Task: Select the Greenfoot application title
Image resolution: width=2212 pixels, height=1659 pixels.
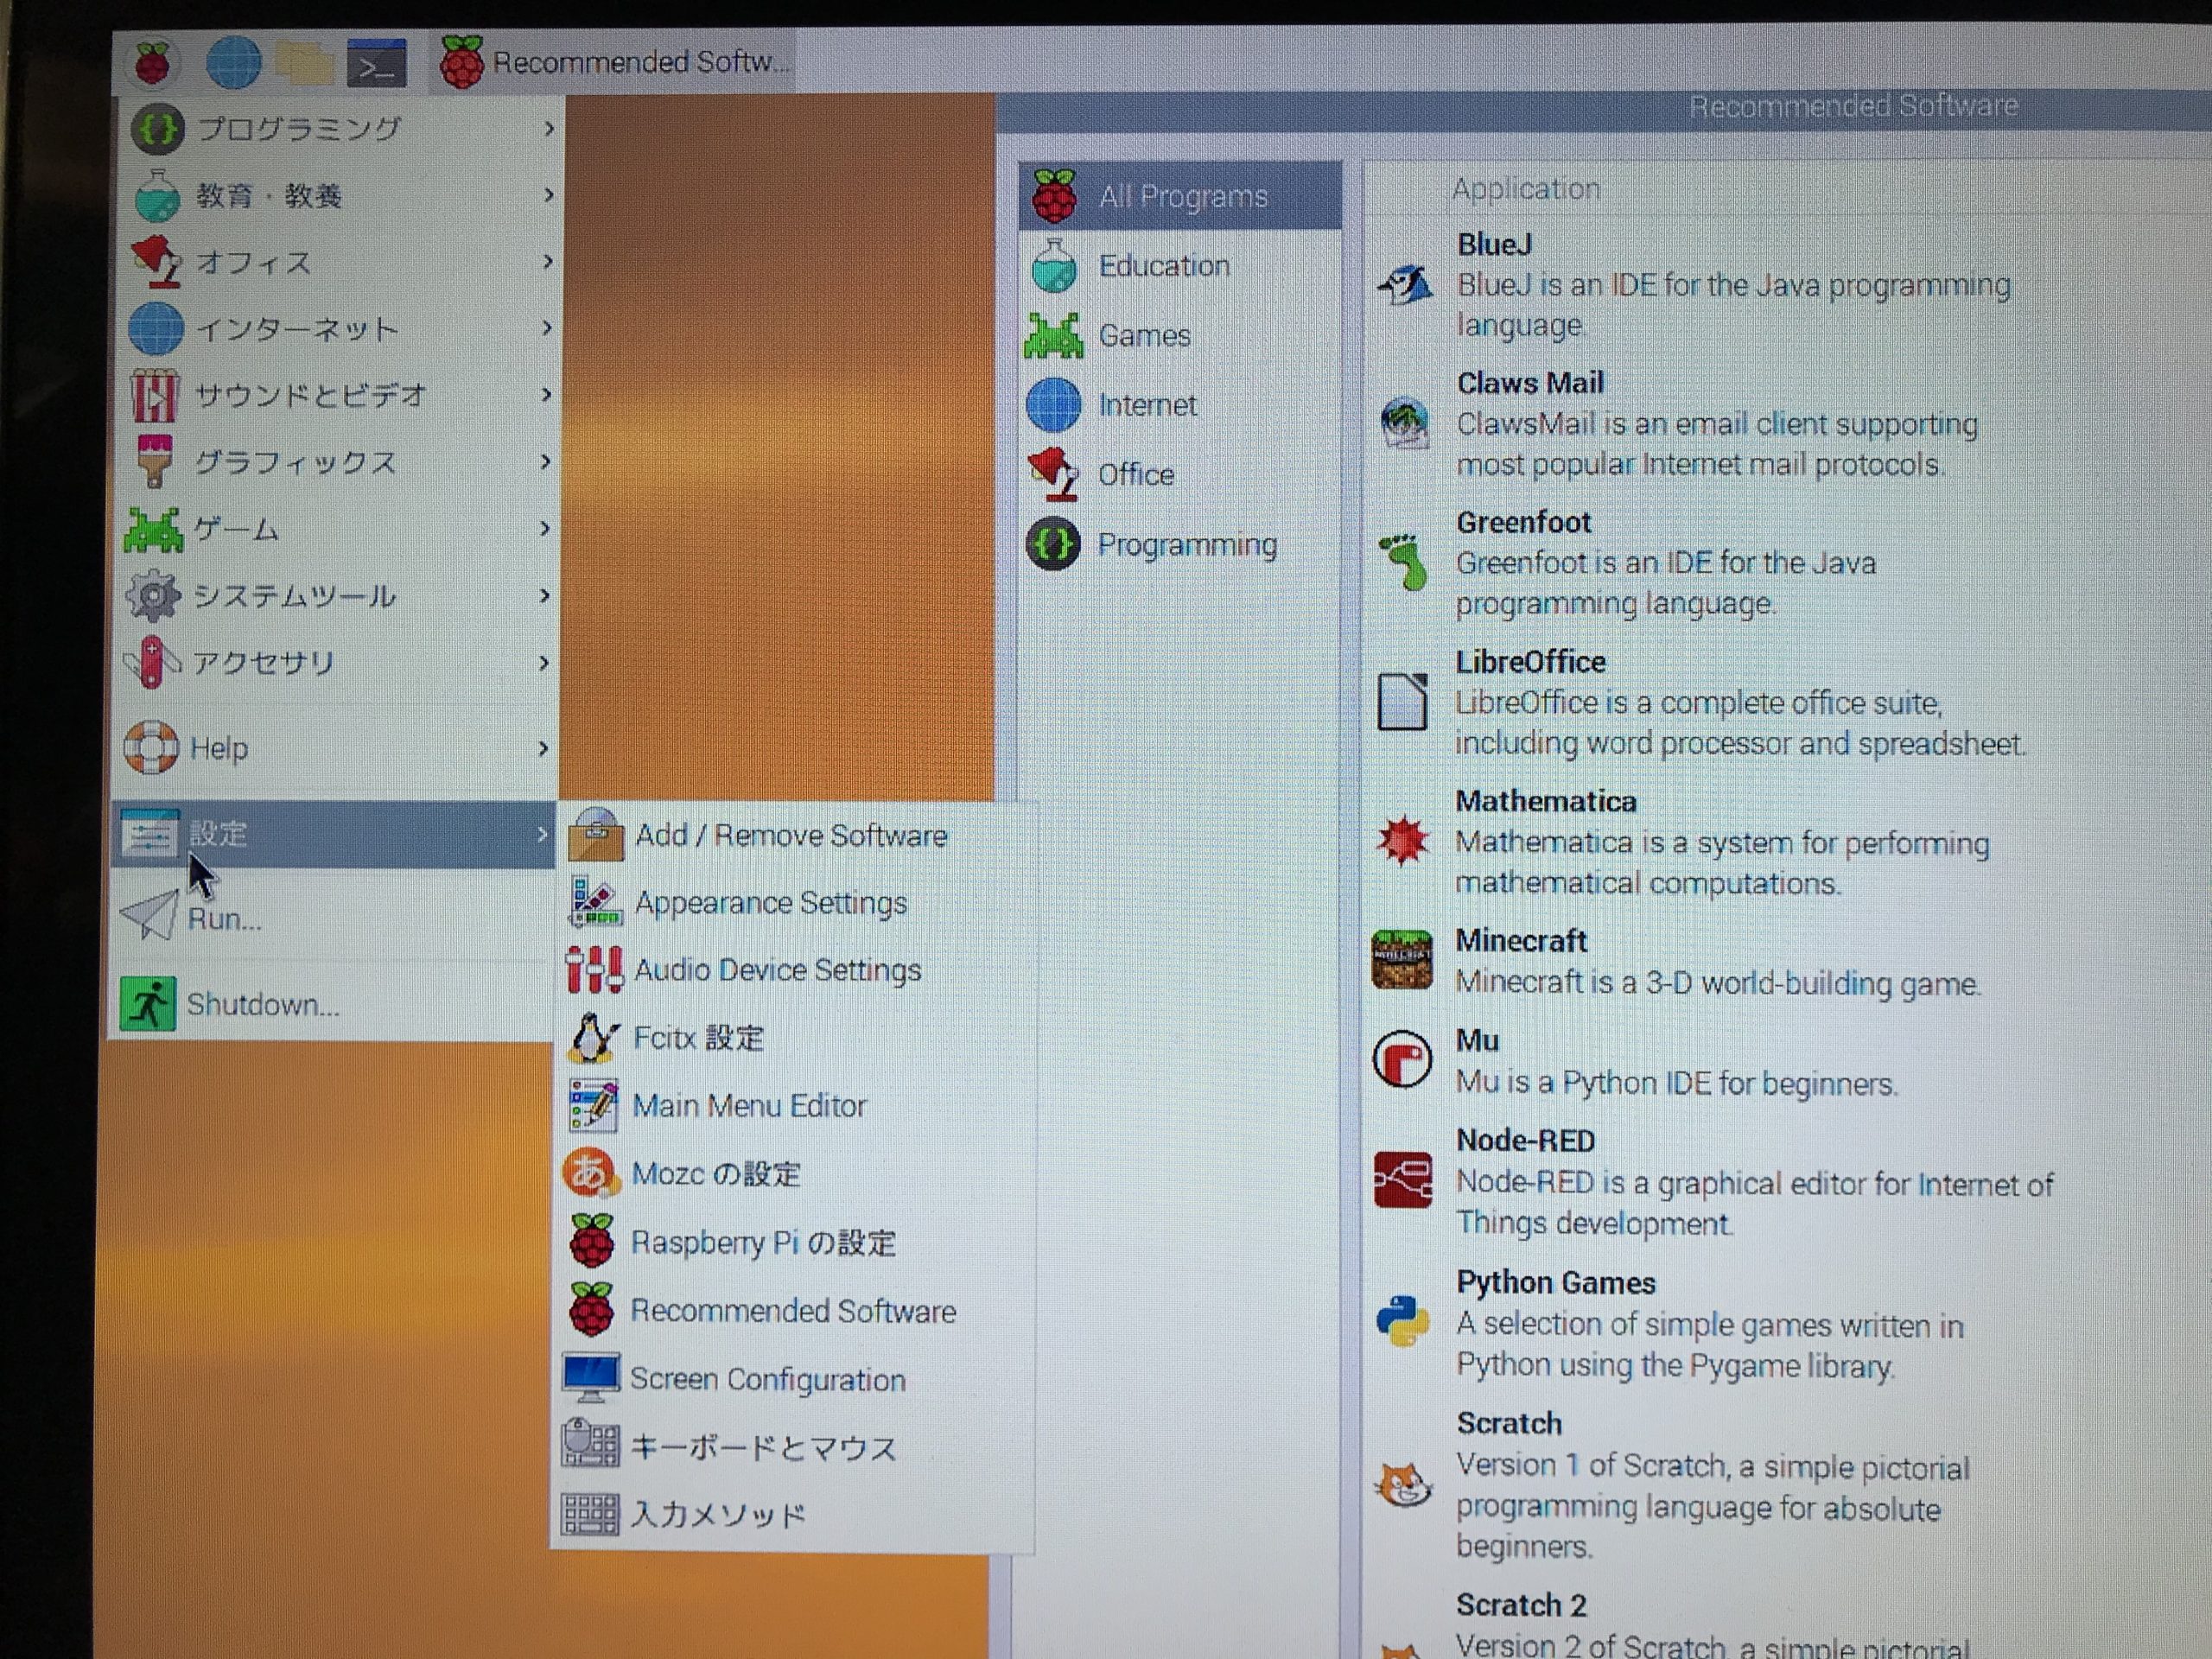Action: tap(1523, 522)
